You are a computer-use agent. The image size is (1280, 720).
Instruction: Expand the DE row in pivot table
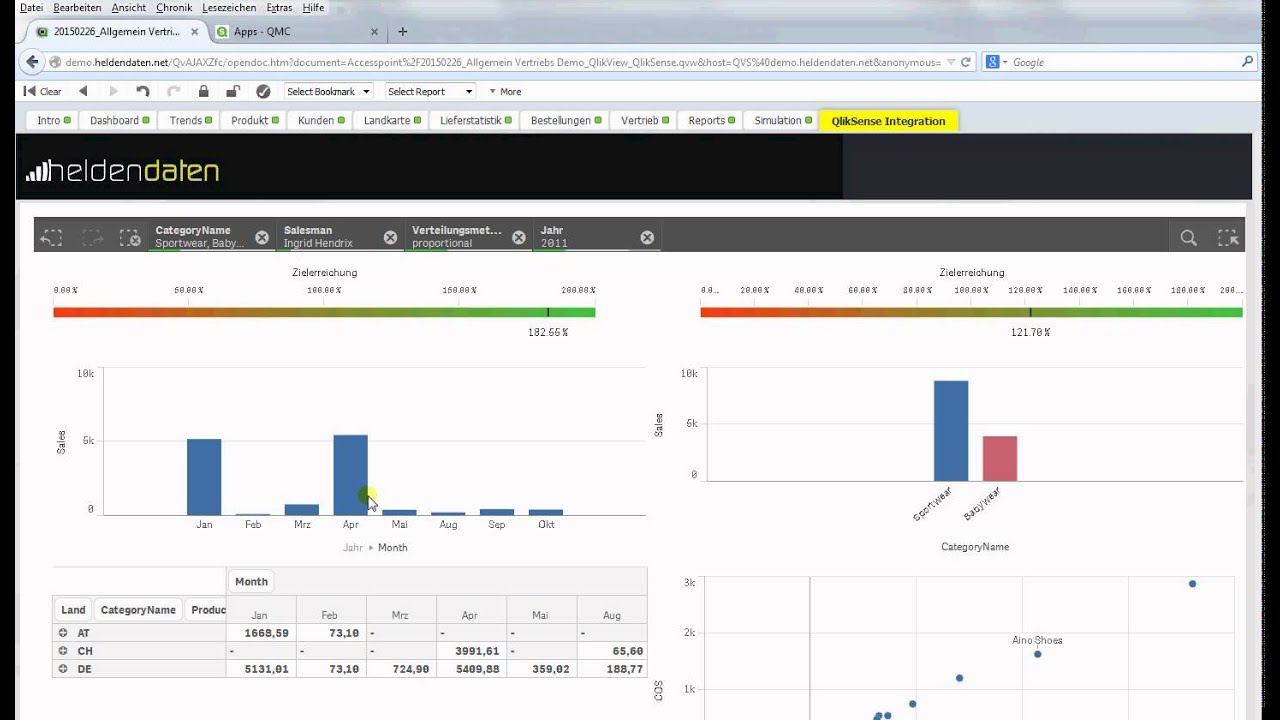point(62,669)
